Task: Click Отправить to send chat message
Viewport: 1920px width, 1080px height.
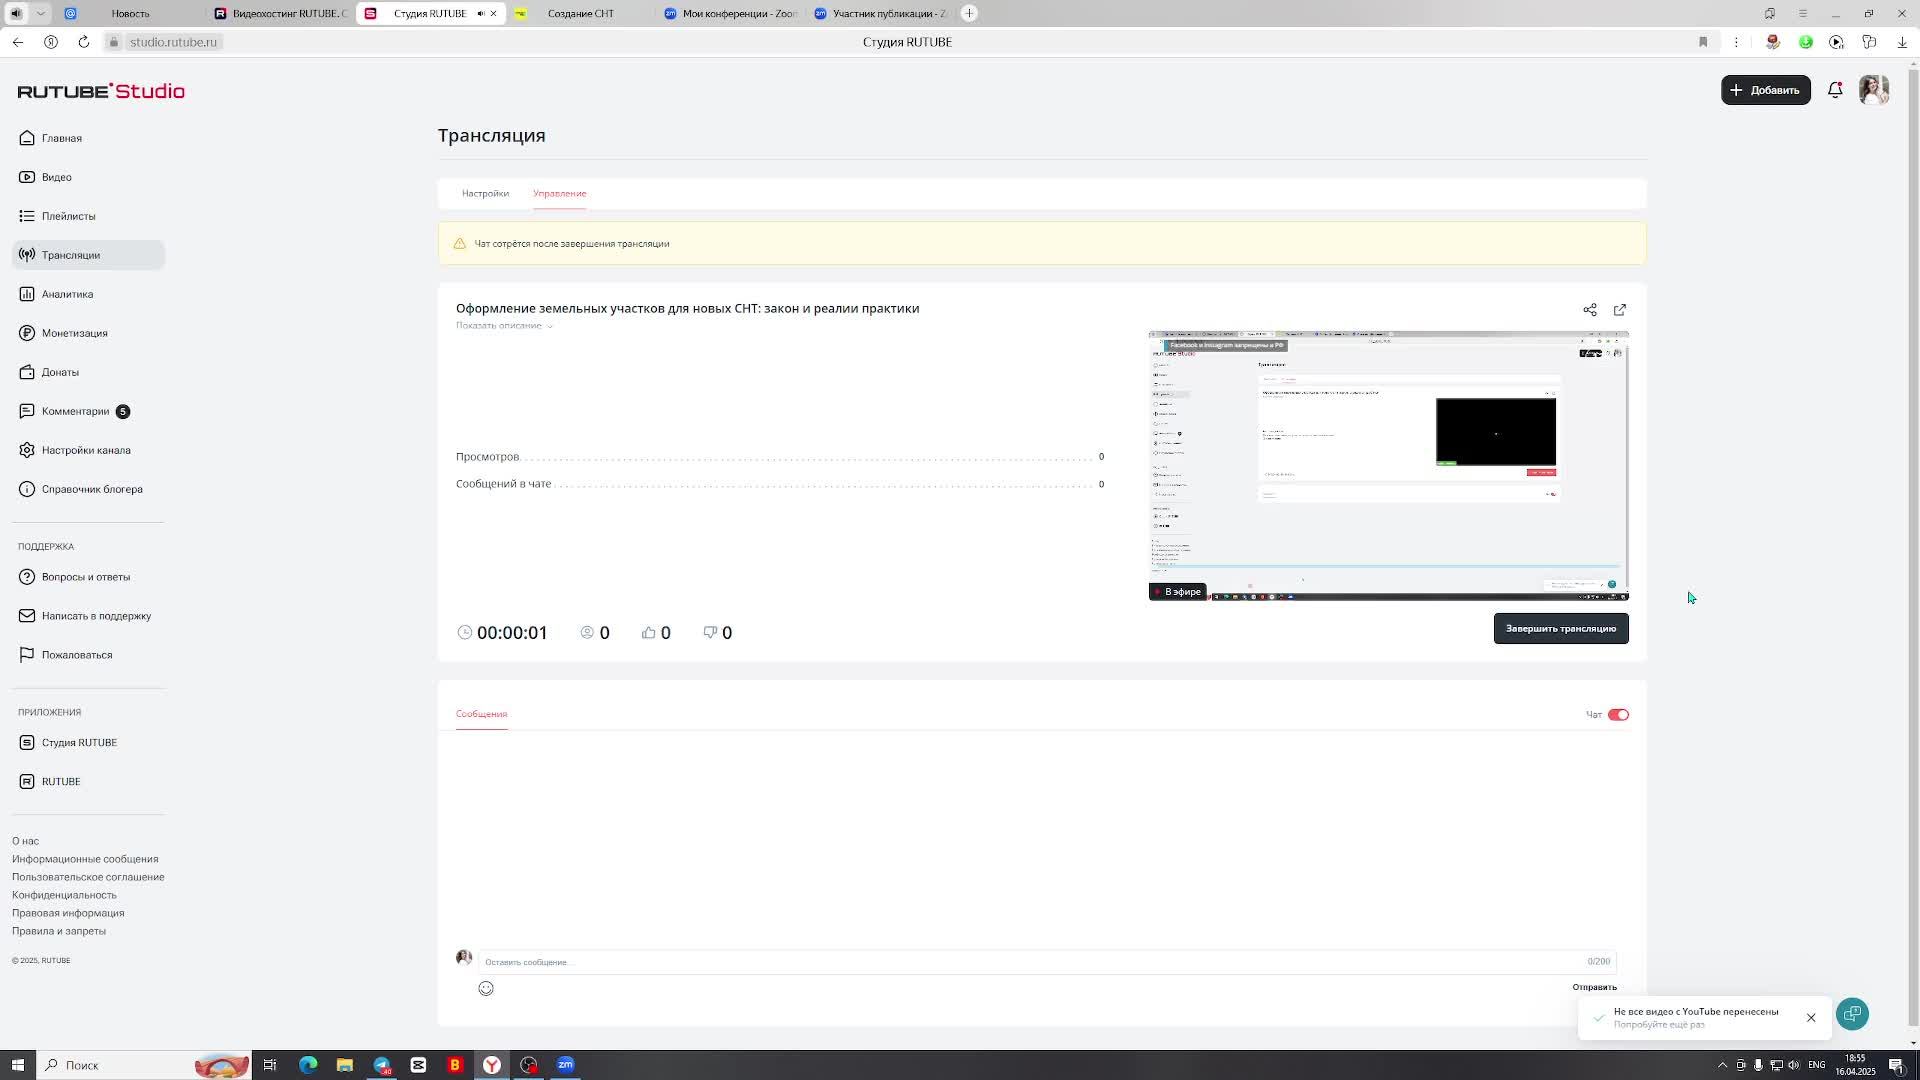Action: (1594, 987)
